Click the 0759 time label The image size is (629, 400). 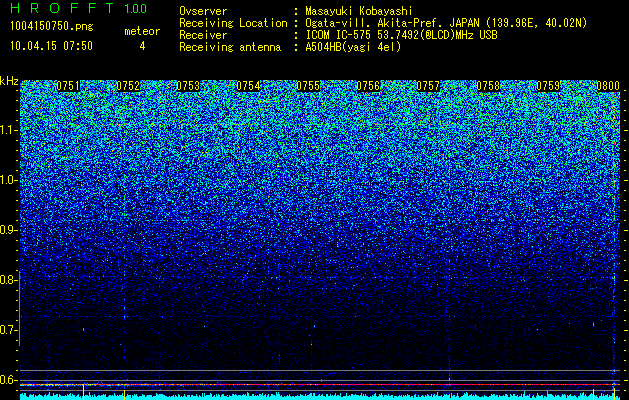[548, 86]
